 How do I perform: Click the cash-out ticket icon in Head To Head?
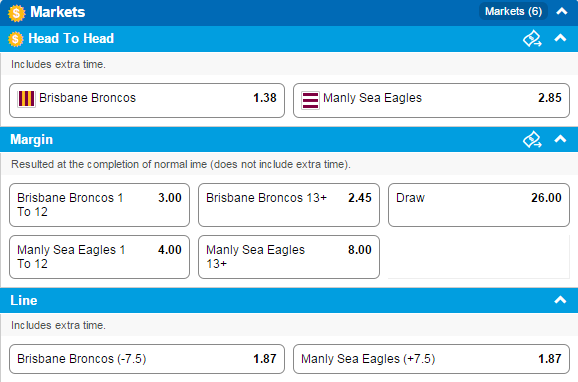coord(532,38)
